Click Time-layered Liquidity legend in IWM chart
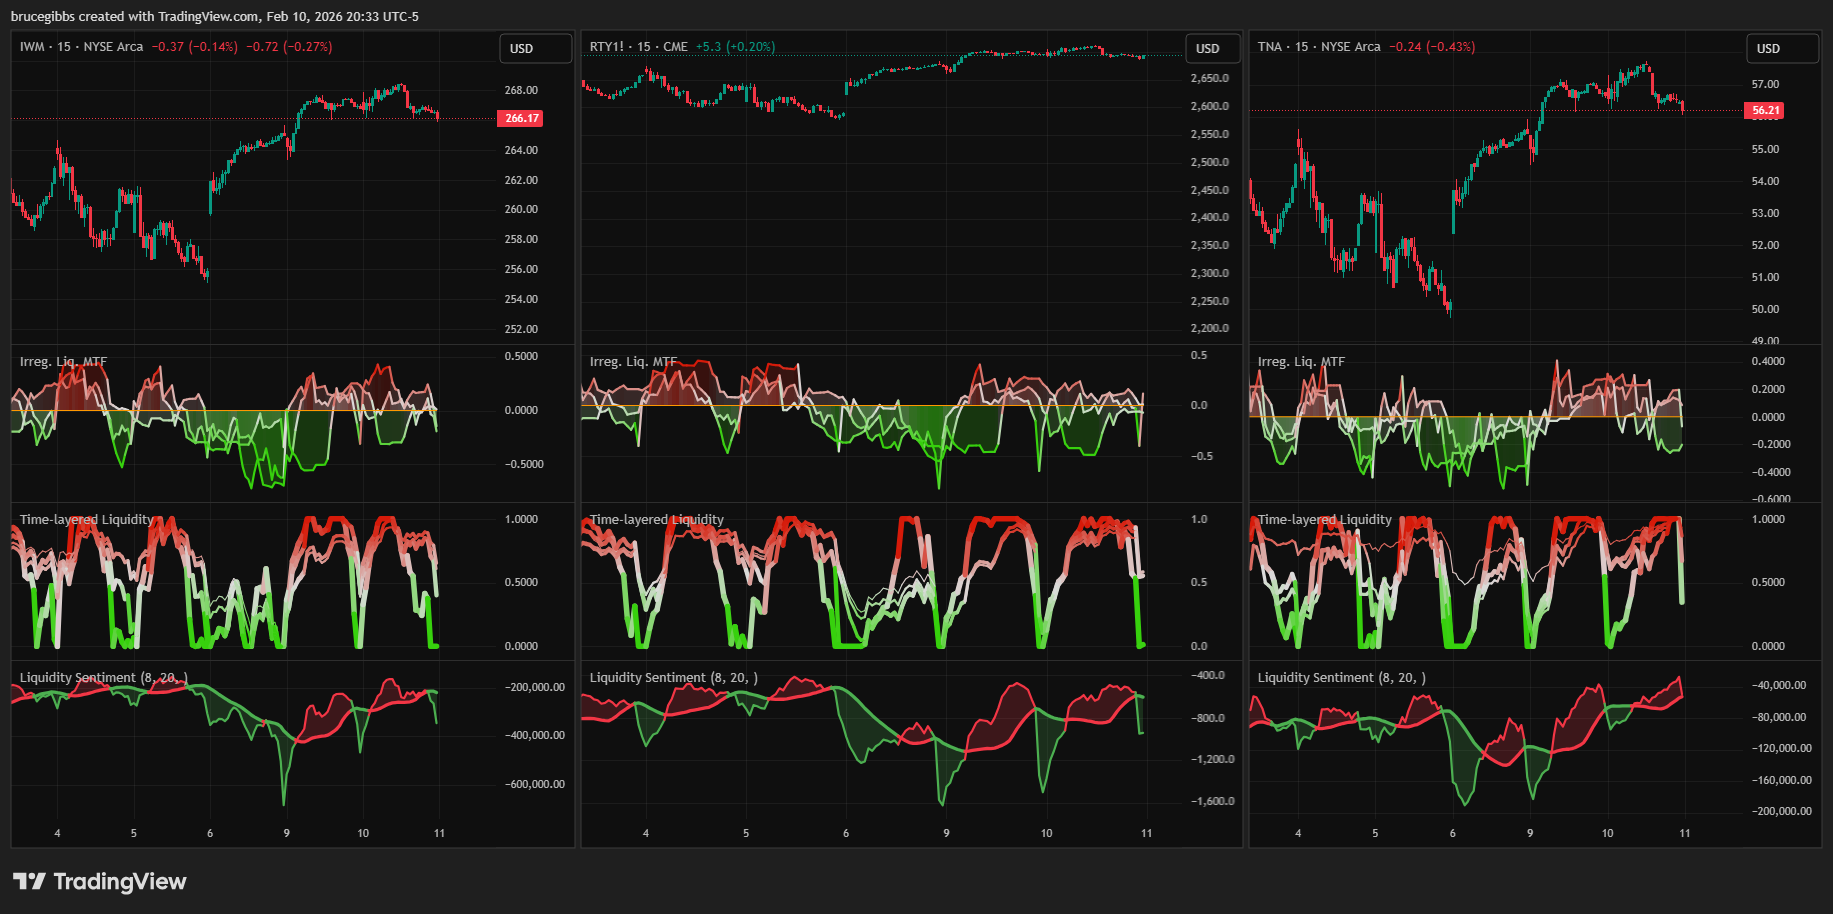This screenshot has height=914, width=1833. (x=87, y=520)
